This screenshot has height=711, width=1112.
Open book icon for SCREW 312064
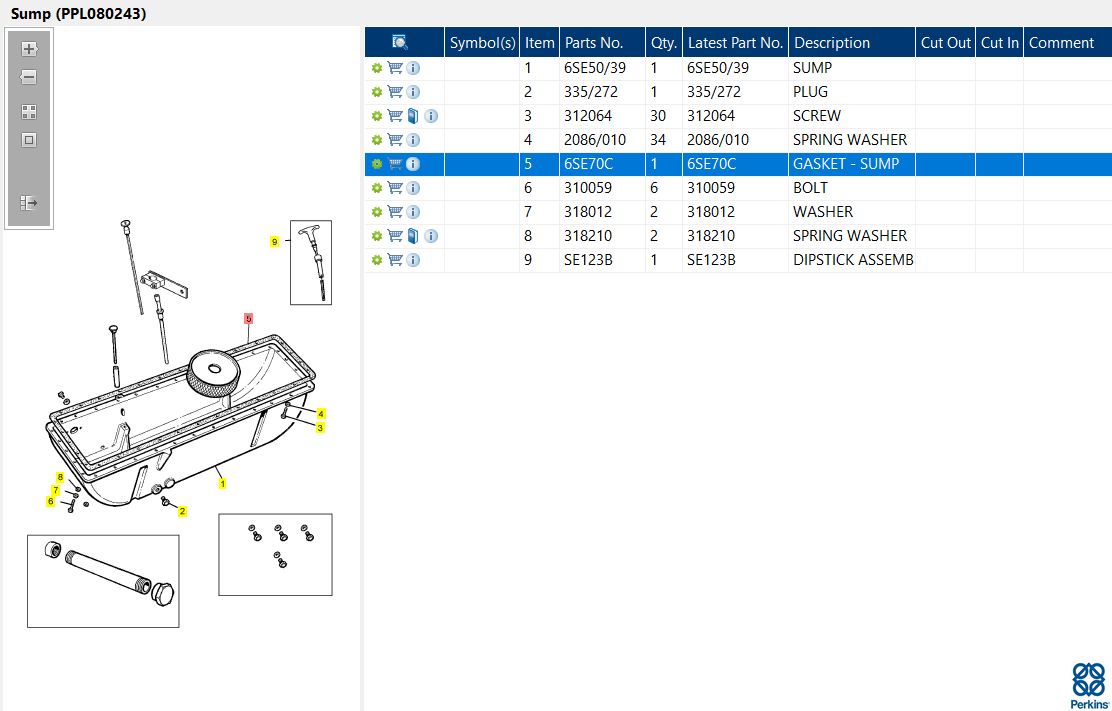click(x=413, y=116)
